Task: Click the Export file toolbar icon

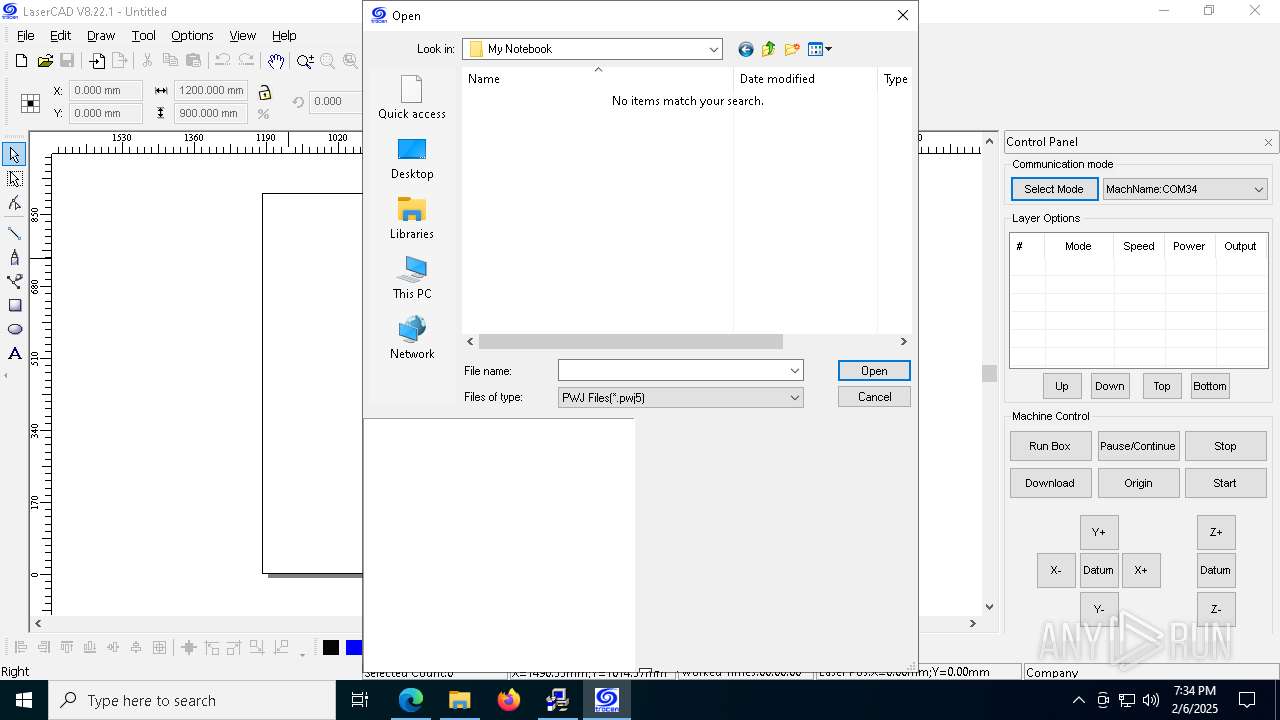Action: pyautogui.click(x=119, y=61)
